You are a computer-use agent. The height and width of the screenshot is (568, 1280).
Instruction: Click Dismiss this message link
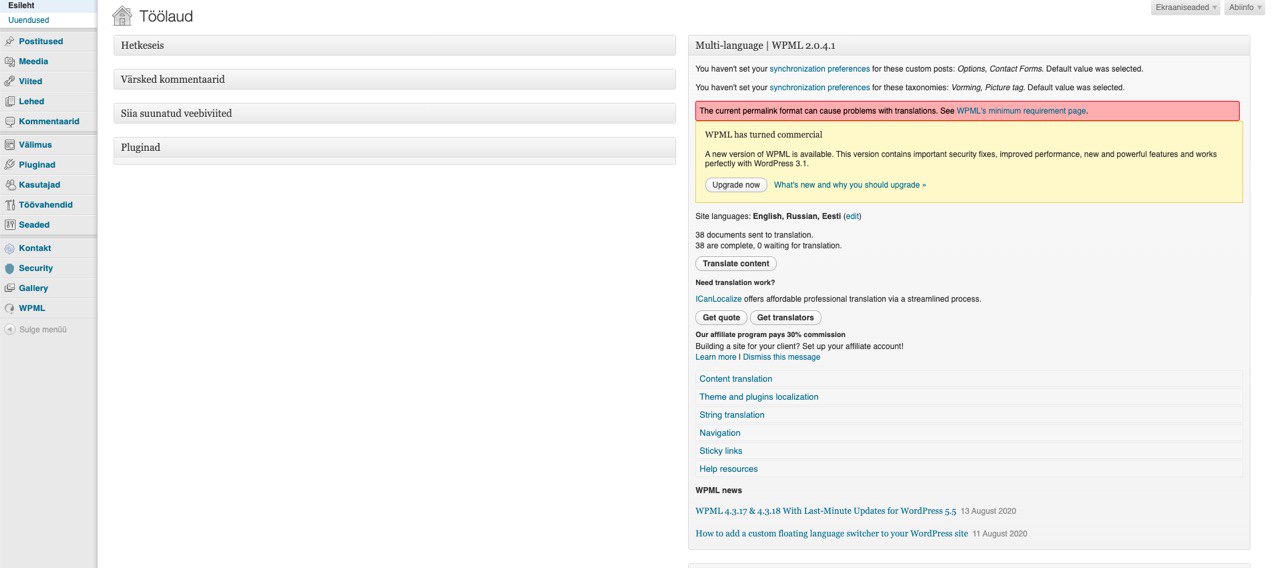click(781, 357)
